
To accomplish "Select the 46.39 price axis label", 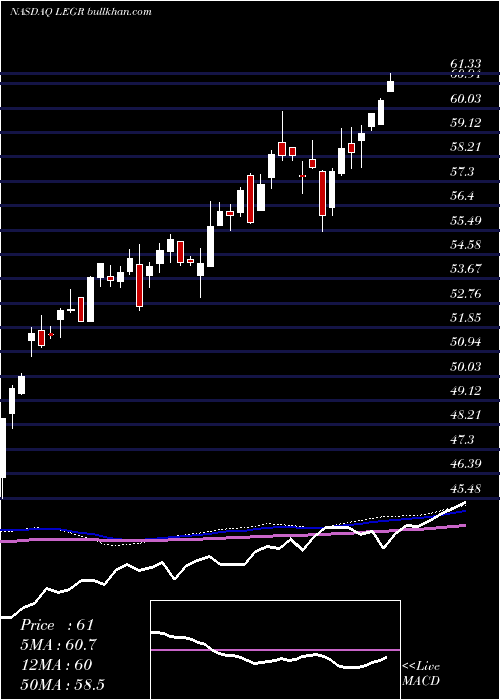I will (466, 464).
